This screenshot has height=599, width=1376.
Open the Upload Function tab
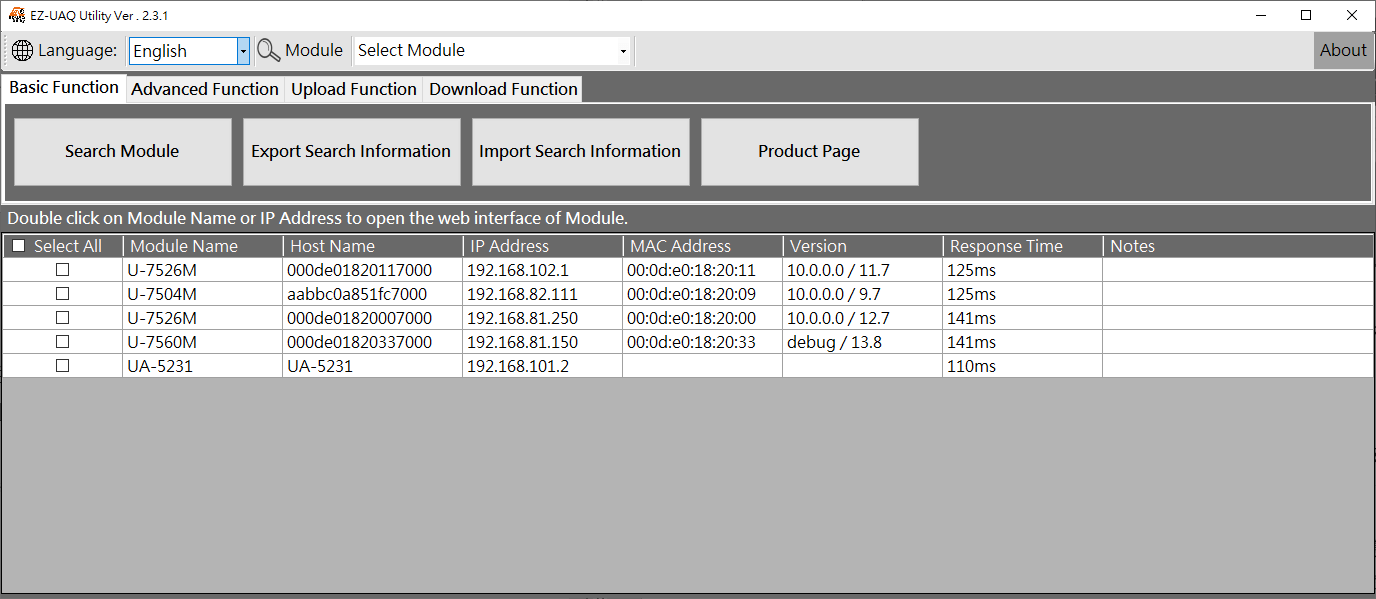[353, 89]
